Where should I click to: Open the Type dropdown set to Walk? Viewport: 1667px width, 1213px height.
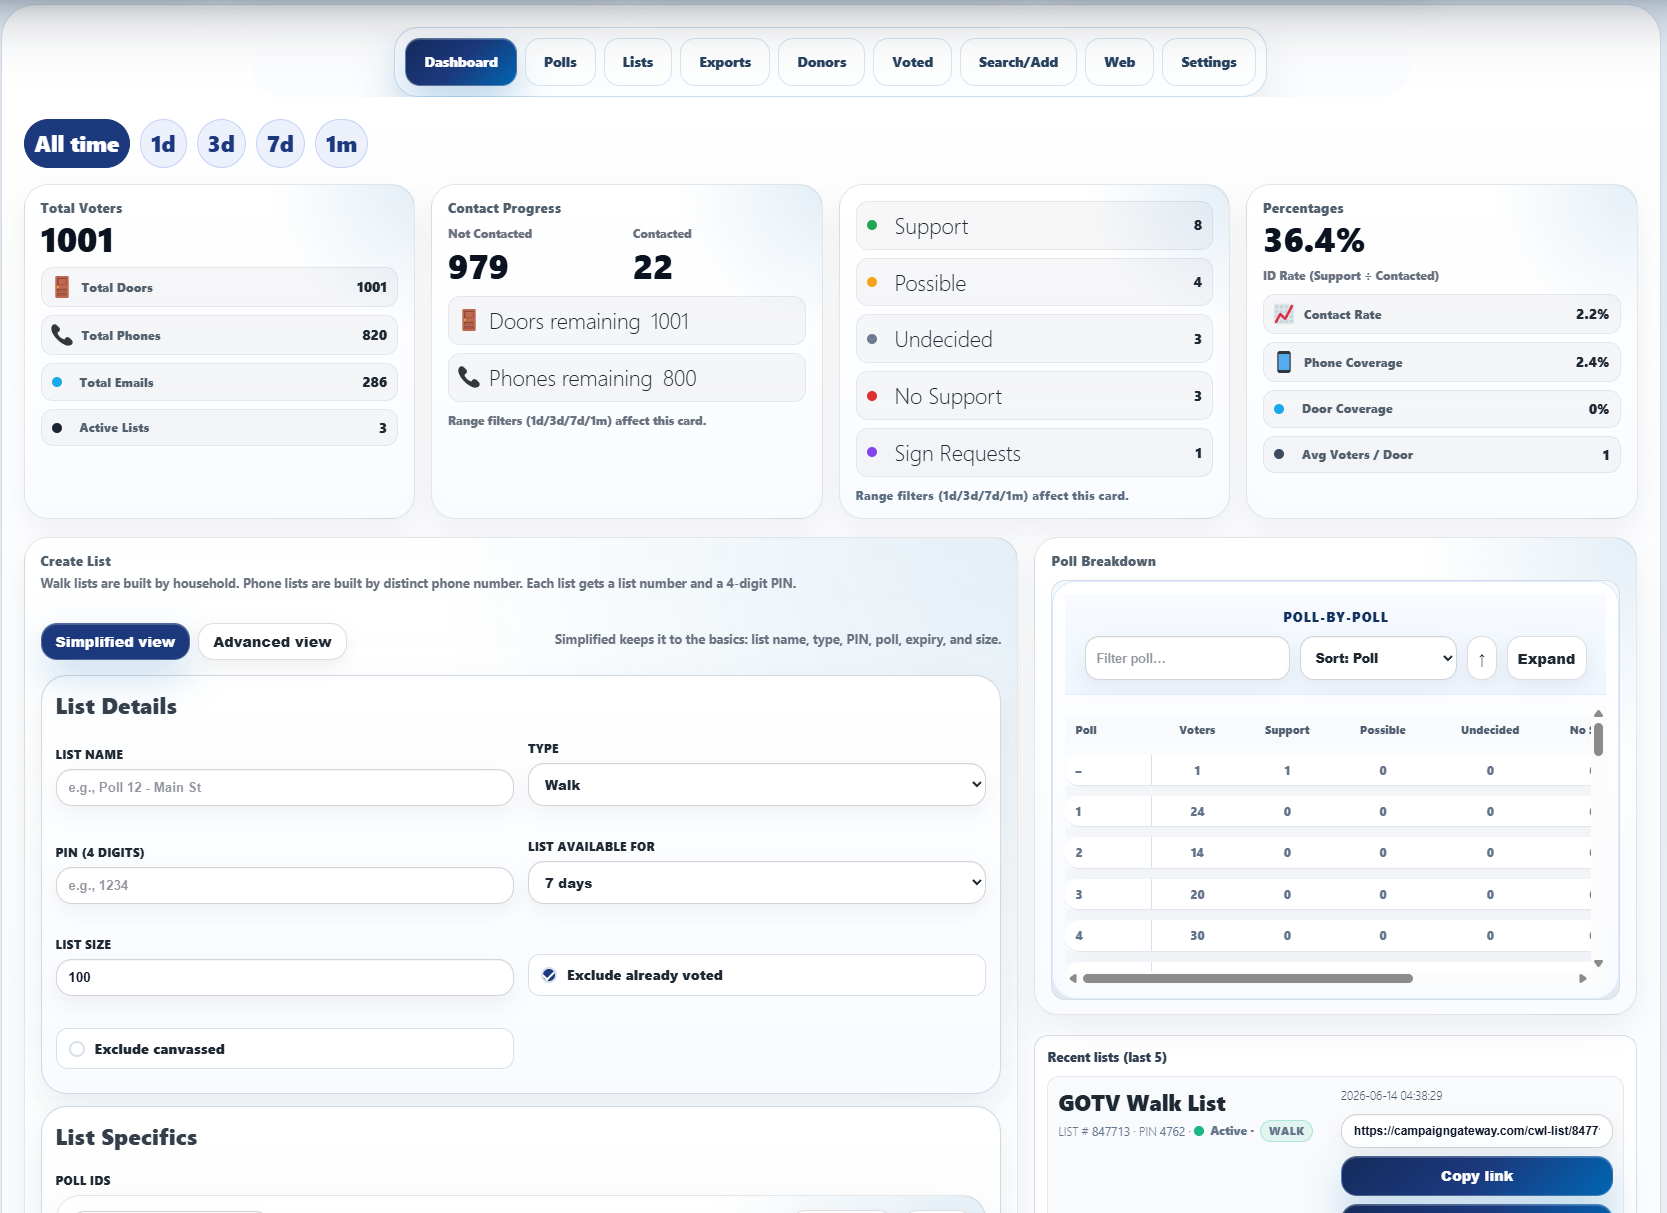pyautogui.click(x=757, y=785)
